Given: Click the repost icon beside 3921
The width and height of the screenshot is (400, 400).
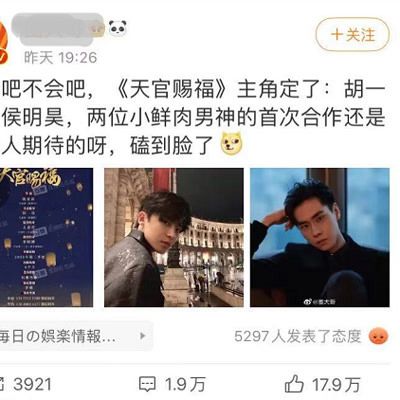Looking at the screenshot, I should click(x=3, y=384).
